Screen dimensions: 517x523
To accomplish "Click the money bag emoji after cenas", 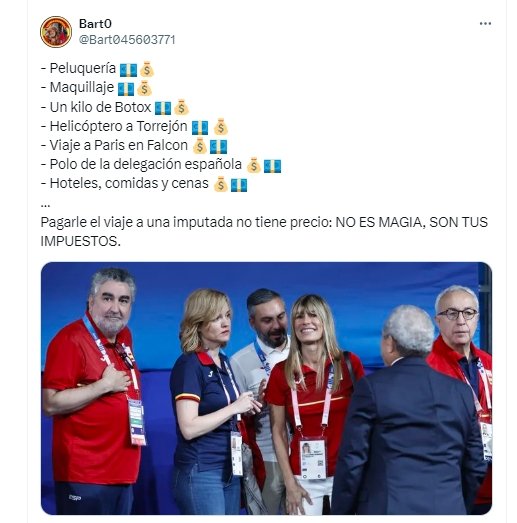I will (220, 184).
